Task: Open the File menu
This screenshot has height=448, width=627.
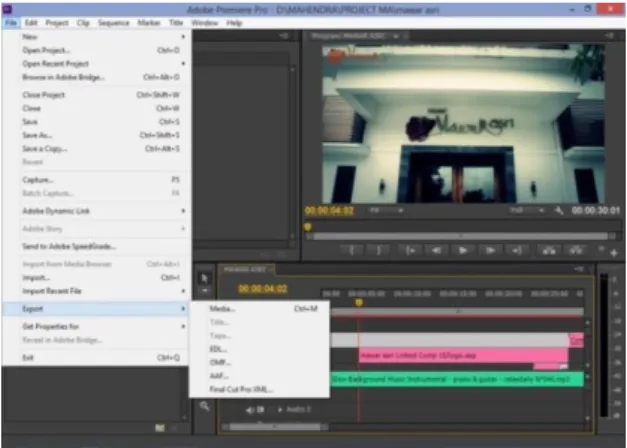Action: (11, 23)
